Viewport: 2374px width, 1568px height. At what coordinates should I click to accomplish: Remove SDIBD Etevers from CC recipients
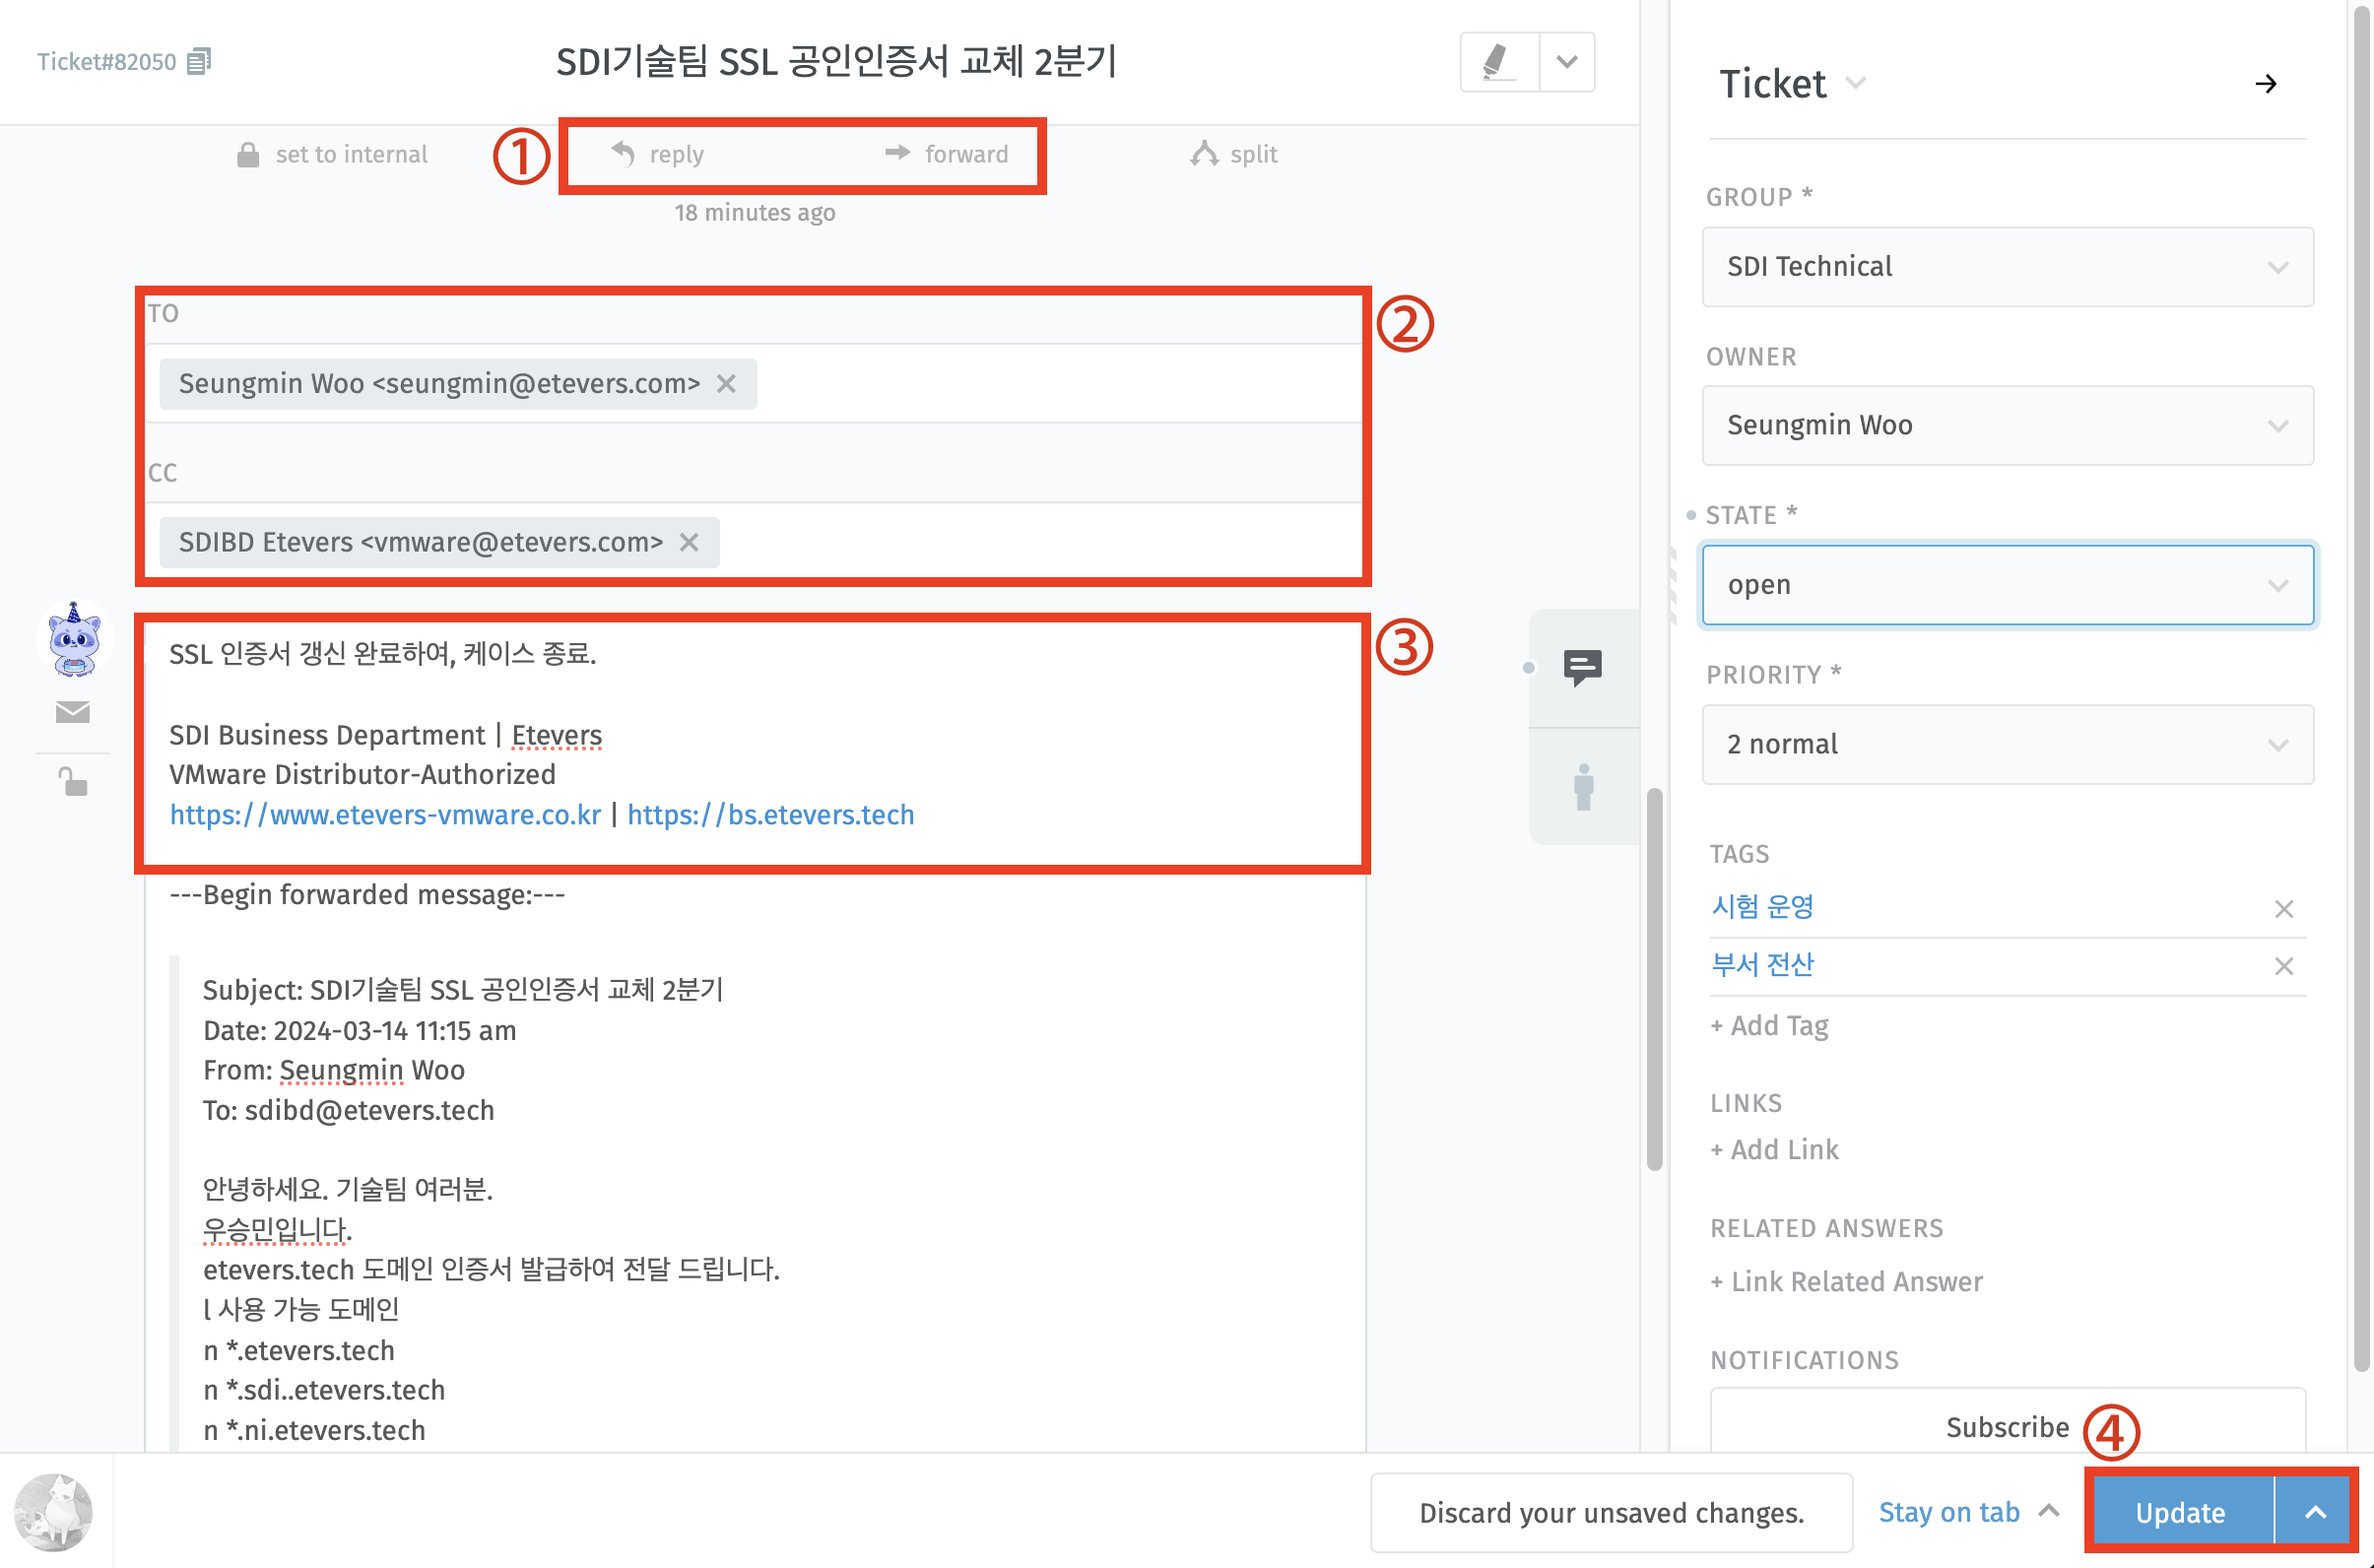pos(689,542)
